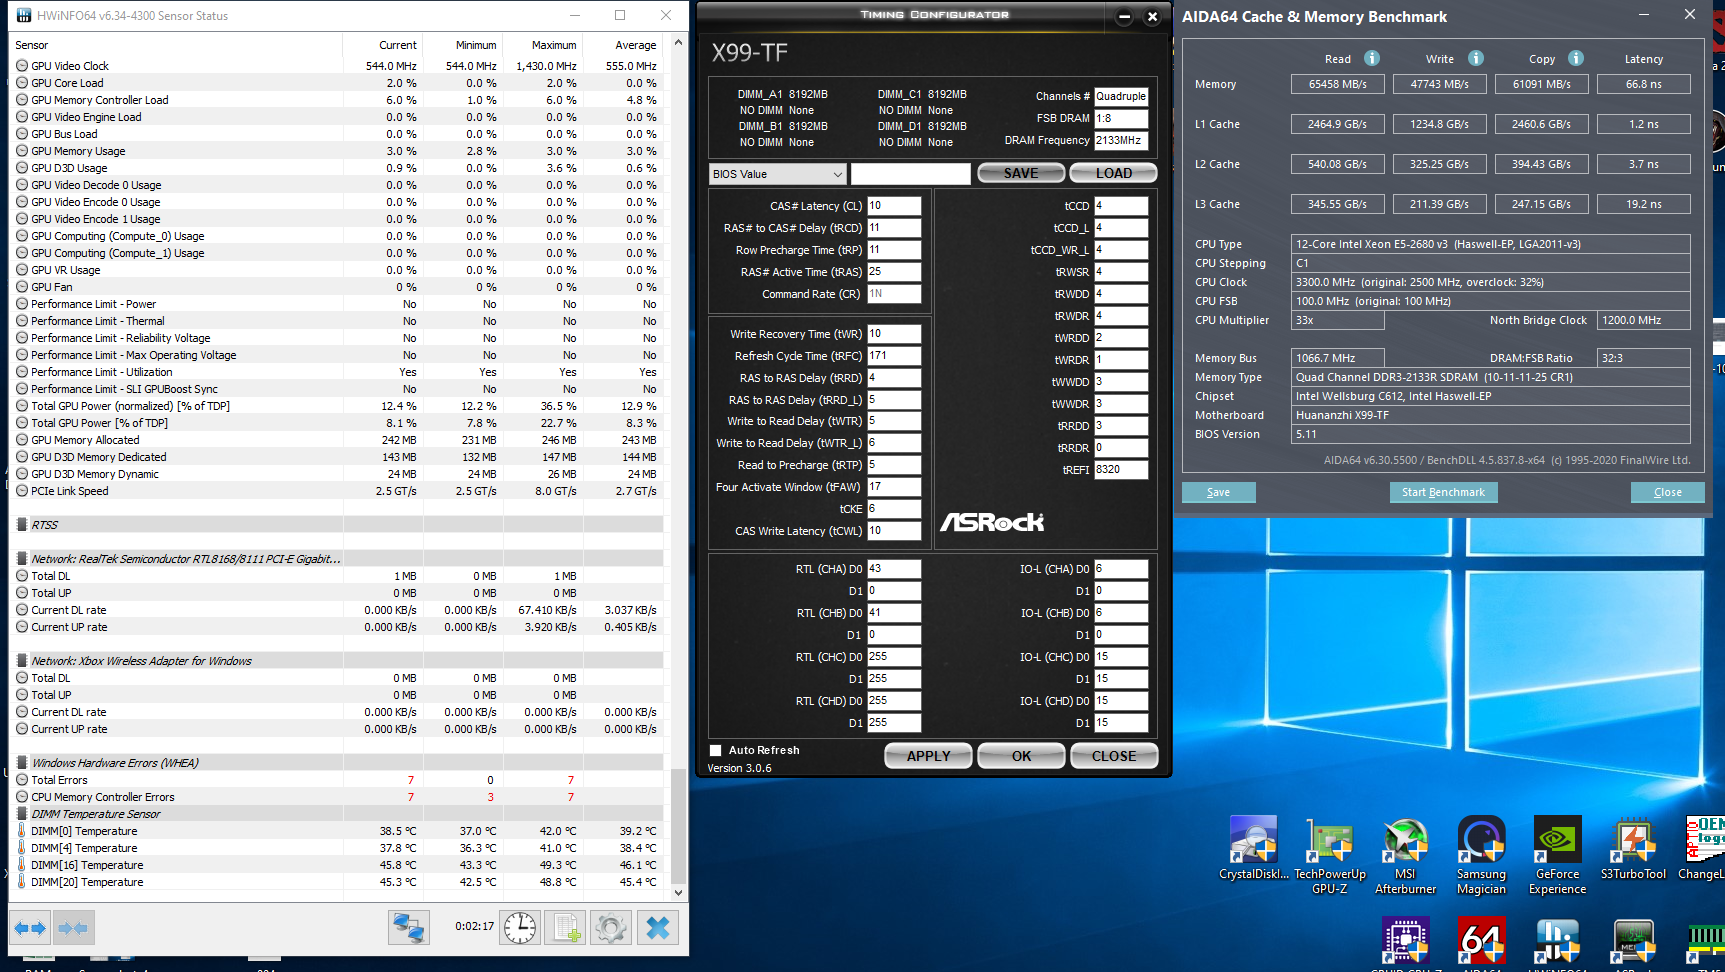This screenshot has height=972, width=1725.
Task: Click DIMM[0] Temperature thermometer icon
Action: [22, 831]
